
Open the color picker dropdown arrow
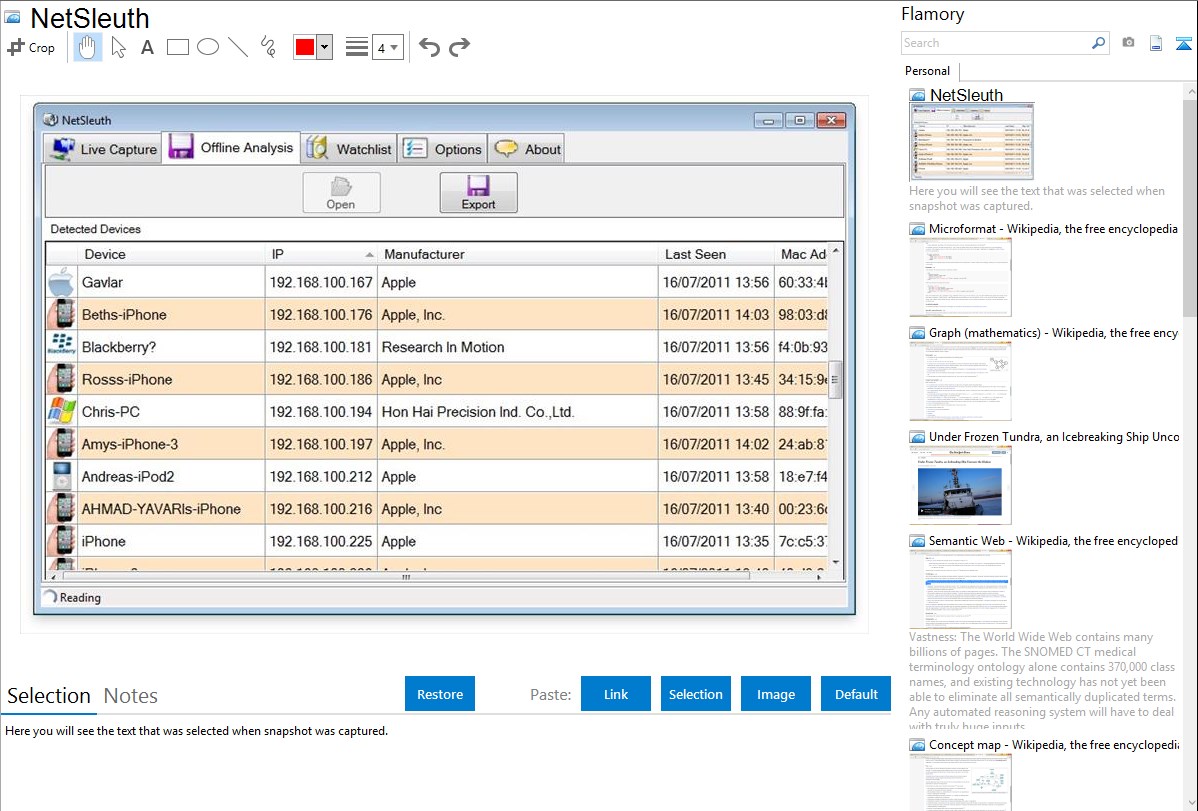point(324,47)
